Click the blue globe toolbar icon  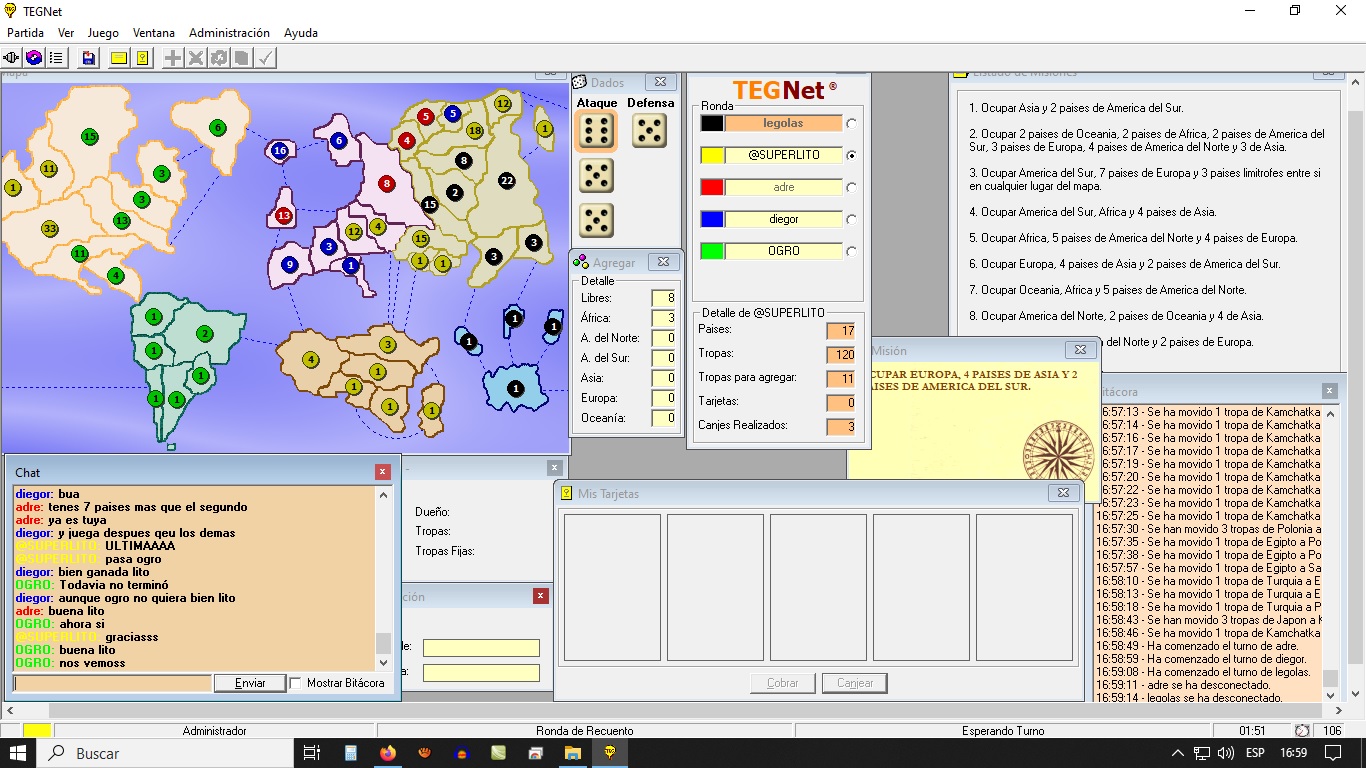tap(34, 58)
